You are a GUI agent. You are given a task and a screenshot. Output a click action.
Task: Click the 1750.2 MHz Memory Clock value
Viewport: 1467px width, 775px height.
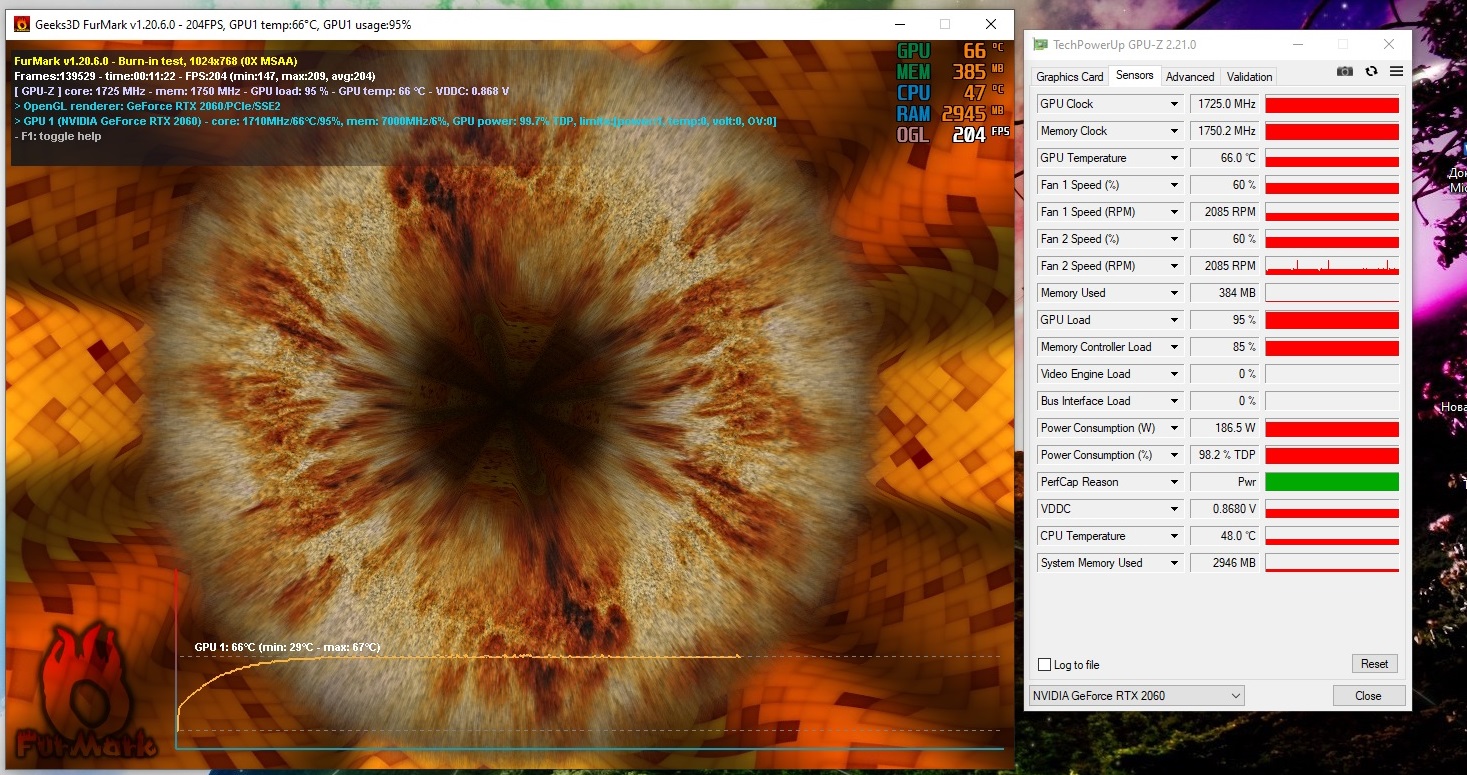pos(1224,131)
